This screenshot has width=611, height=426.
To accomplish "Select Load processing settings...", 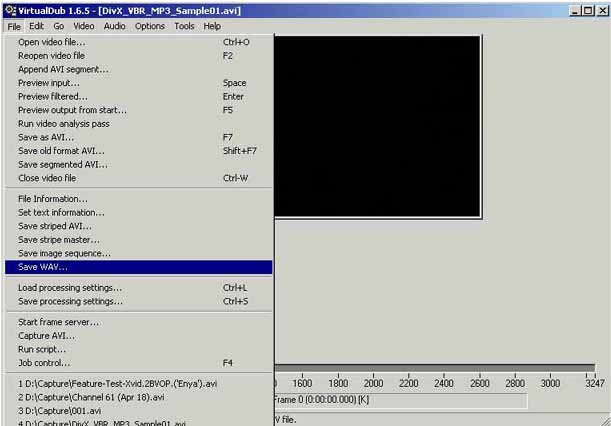I will 139,288.
